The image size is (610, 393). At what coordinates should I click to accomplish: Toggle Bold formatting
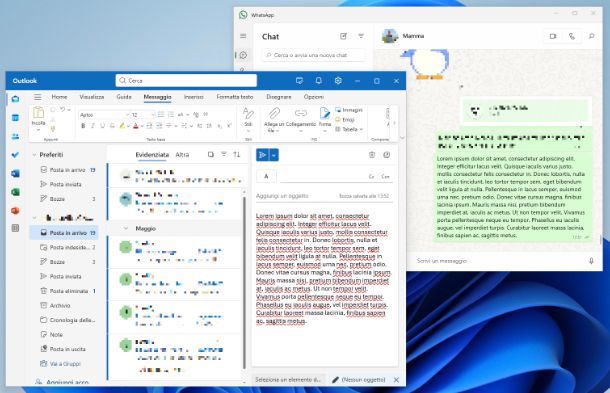pyautogui.click(x=83, y=126)
